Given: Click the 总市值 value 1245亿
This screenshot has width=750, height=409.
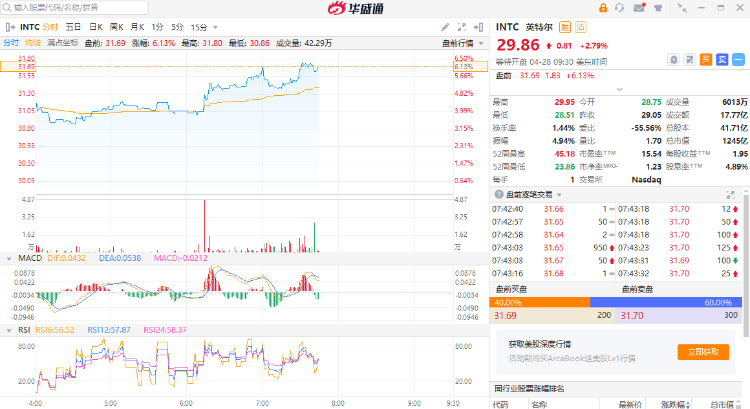Looking at the screenshot, I should coord(735,141).
